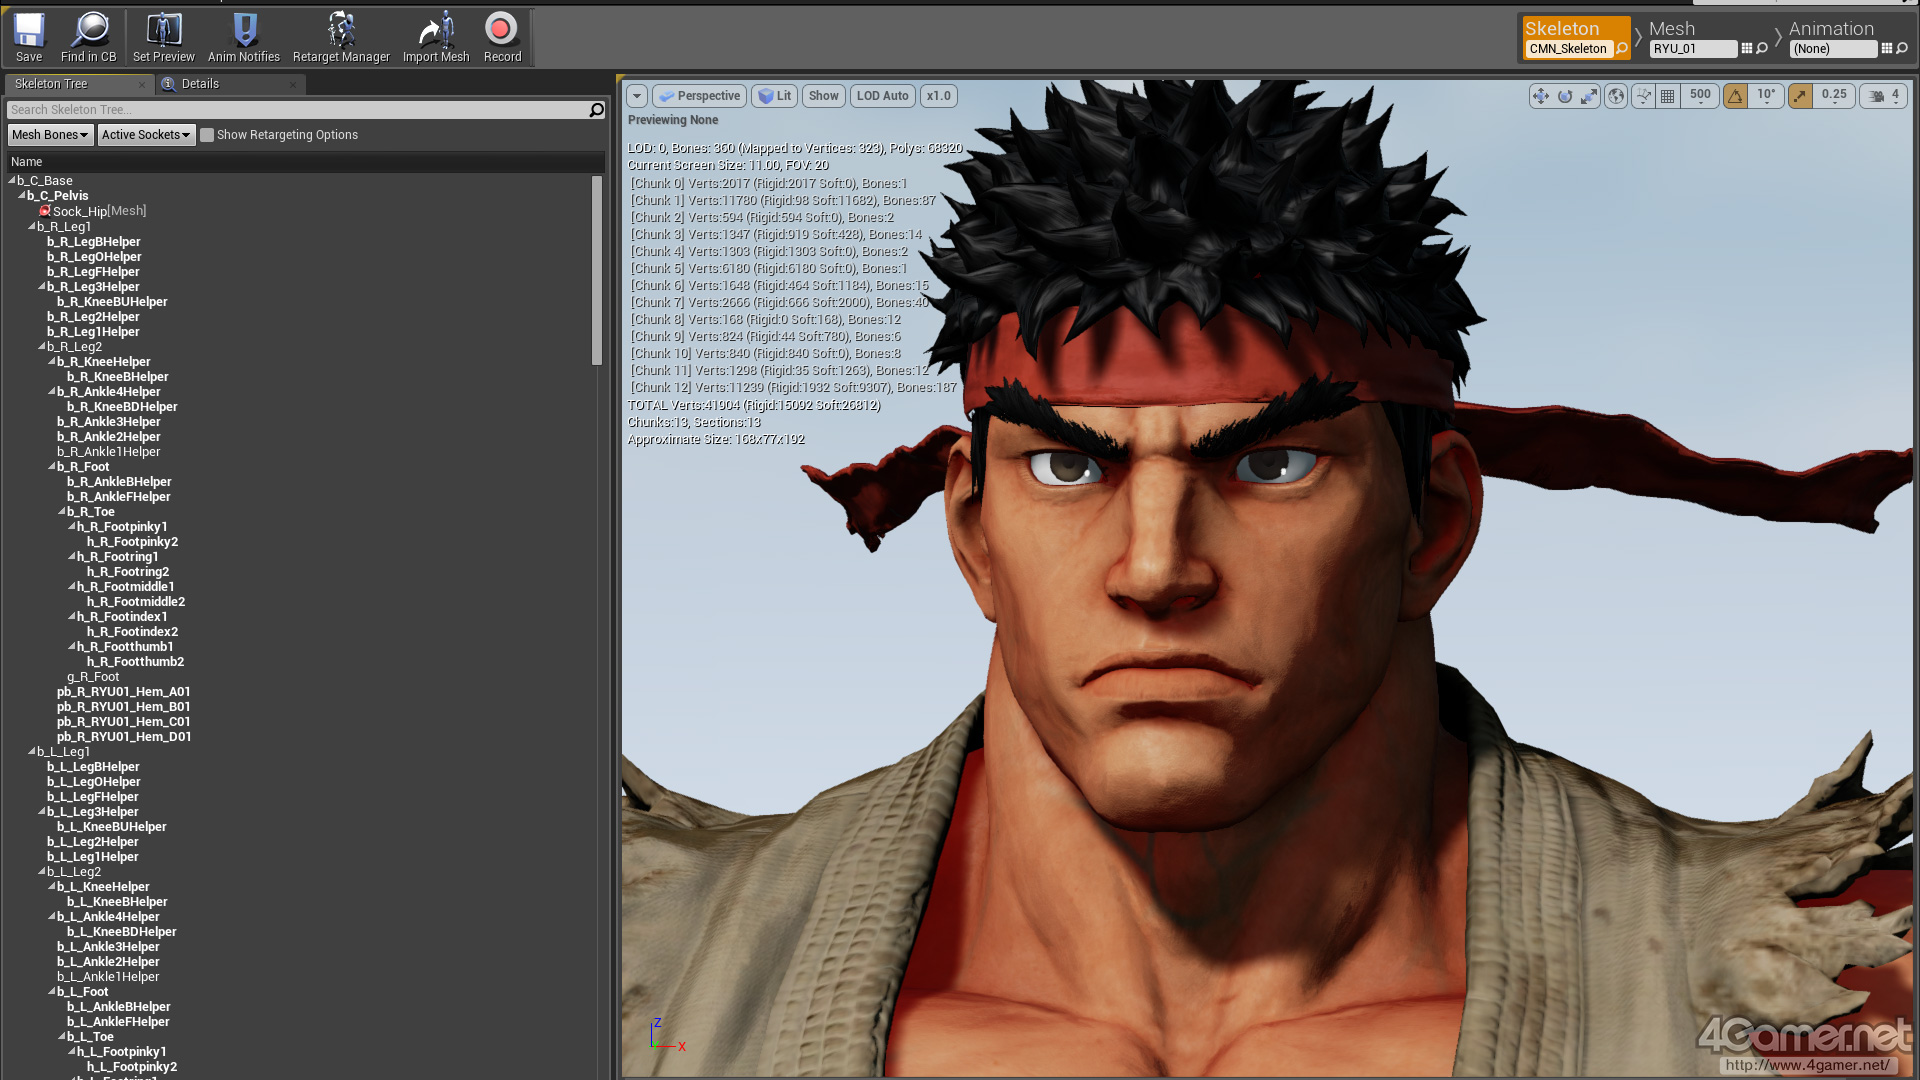Click the Save toolbar icon
The image size is (1920, 1080).
point(29,37)
